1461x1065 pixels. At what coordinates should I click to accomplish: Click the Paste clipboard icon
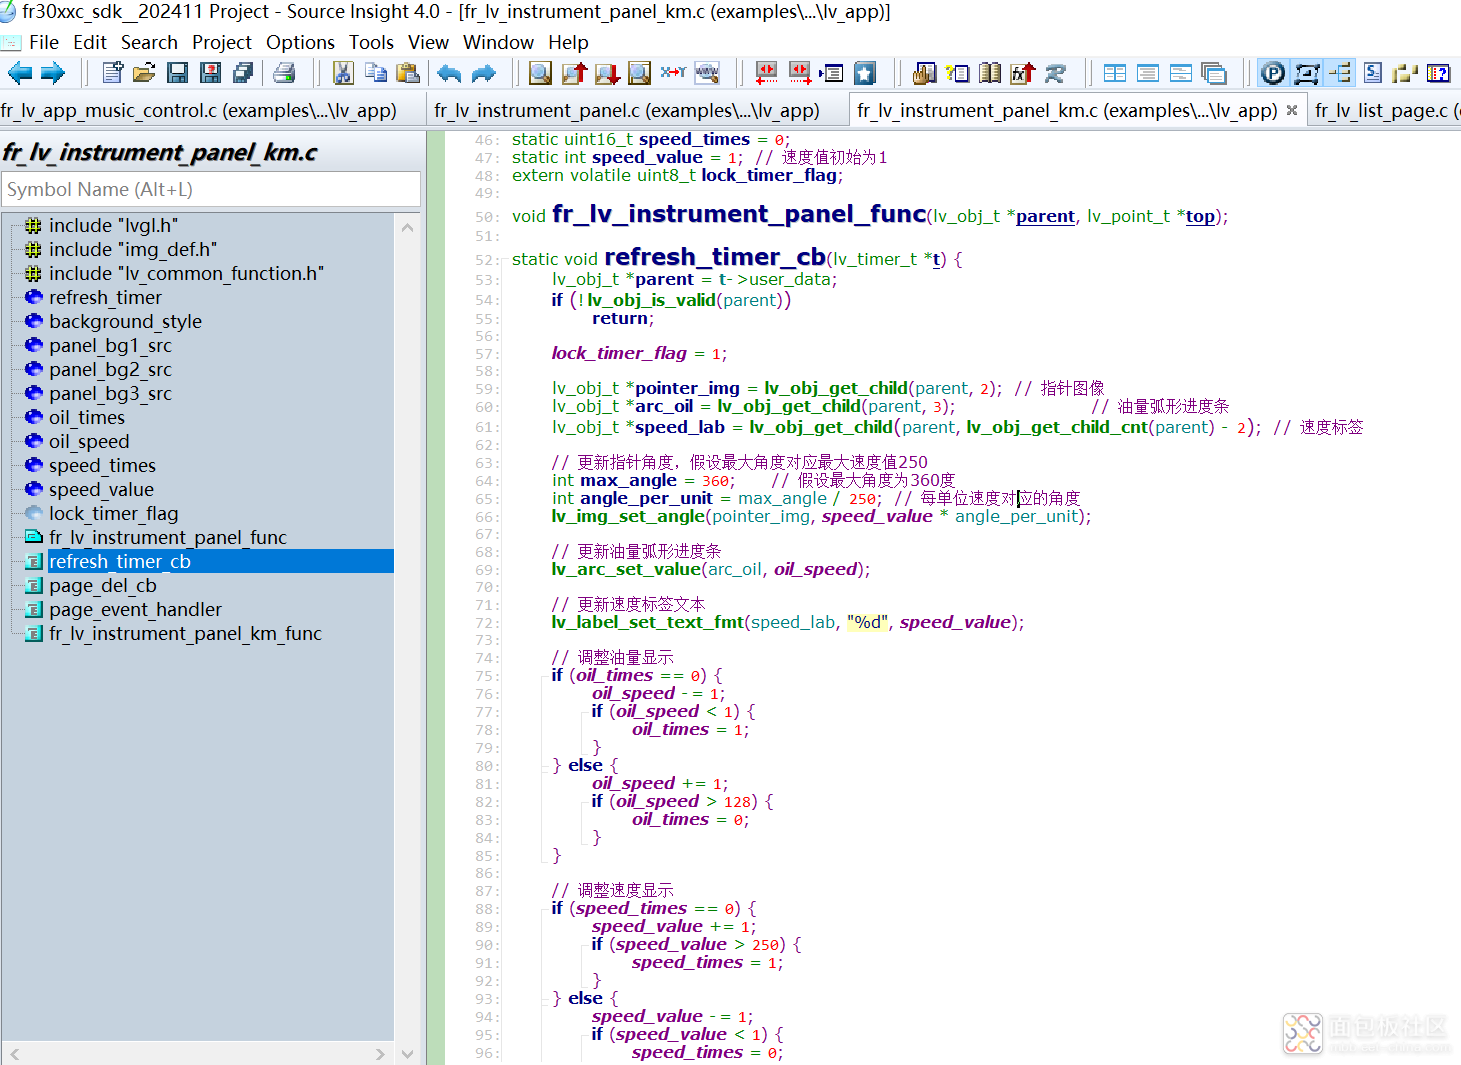click(x=408, y=73)
